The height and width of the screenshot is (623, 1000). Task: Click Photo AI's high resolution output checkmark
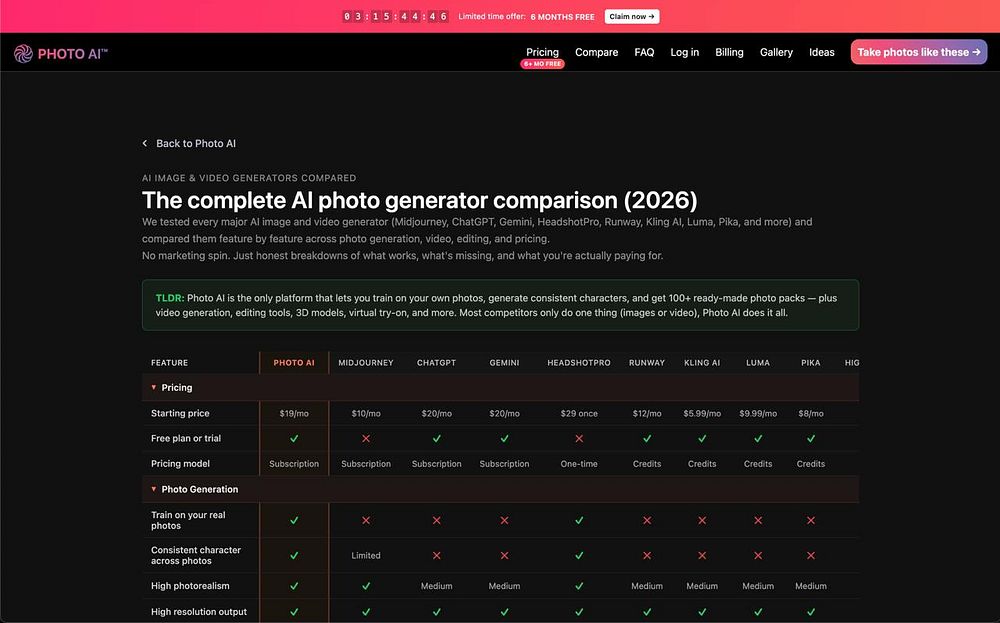[294, 612]
